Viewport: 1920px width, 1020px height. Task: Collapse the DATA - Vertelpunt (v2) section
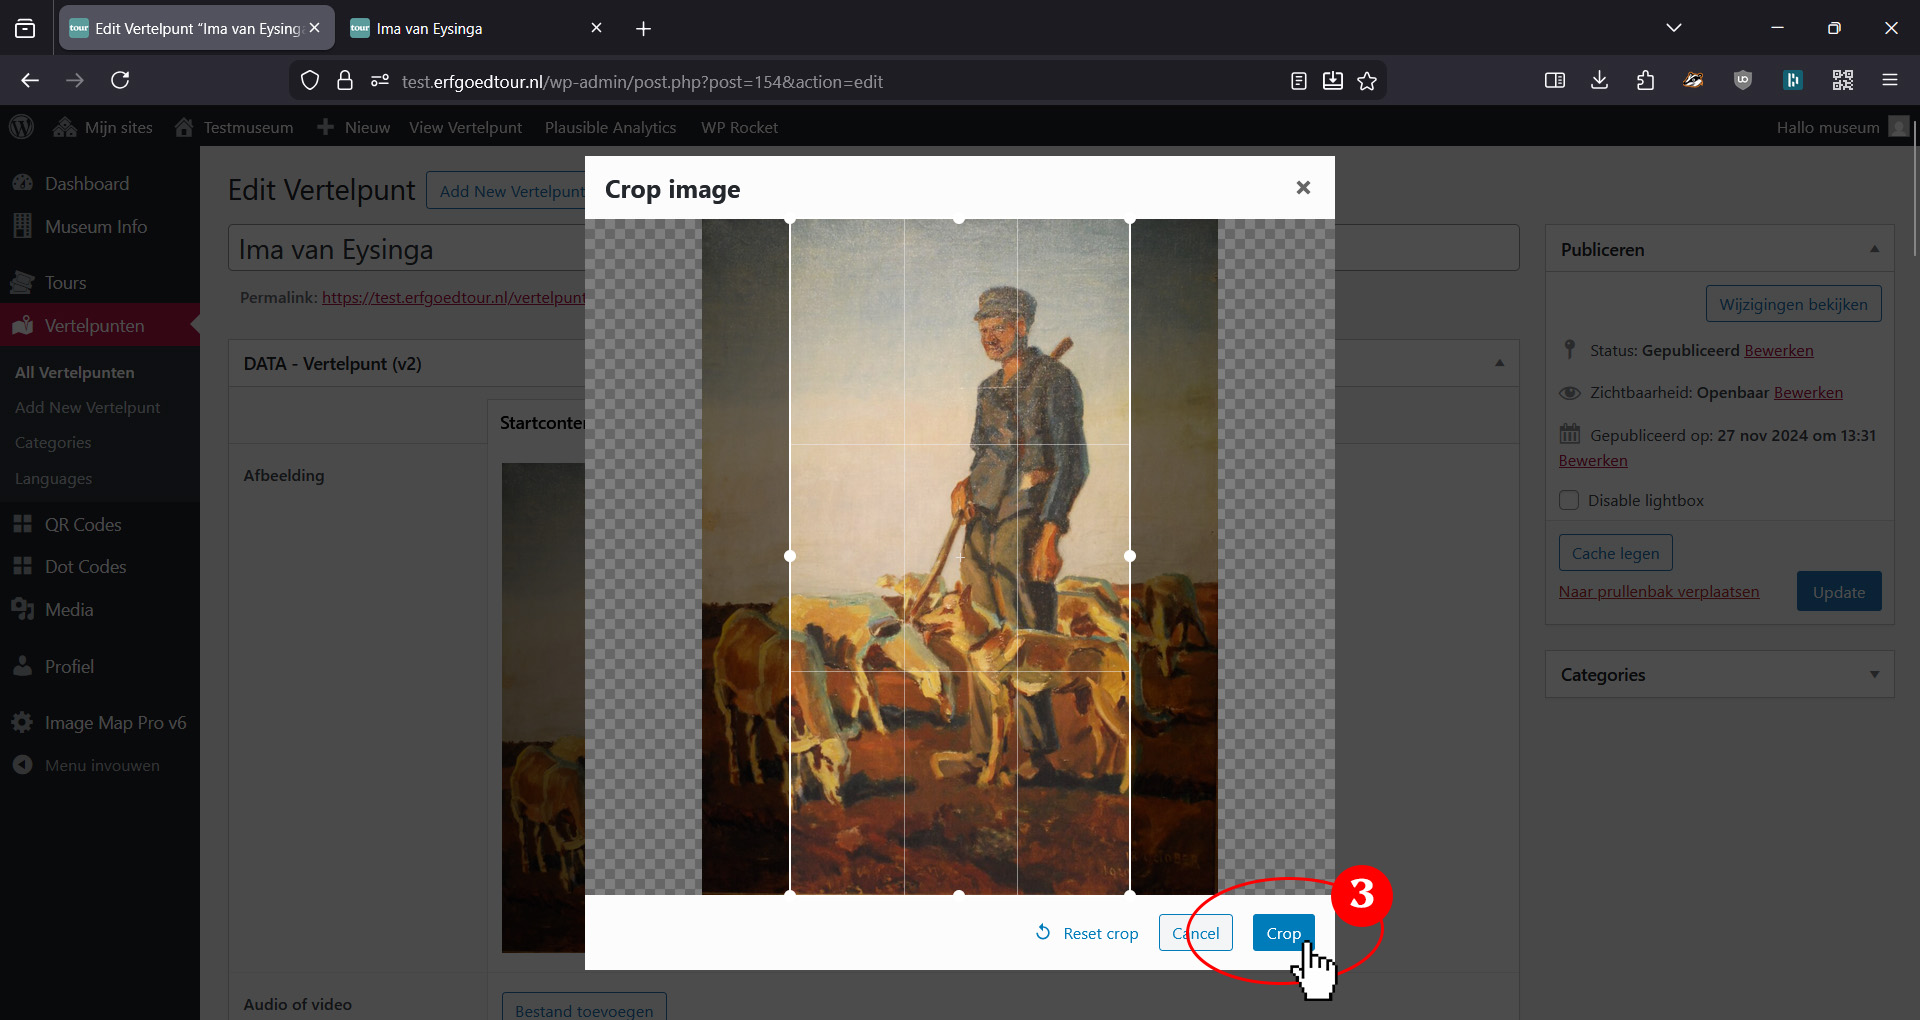pyautogui.click(x=1499, y=363)
